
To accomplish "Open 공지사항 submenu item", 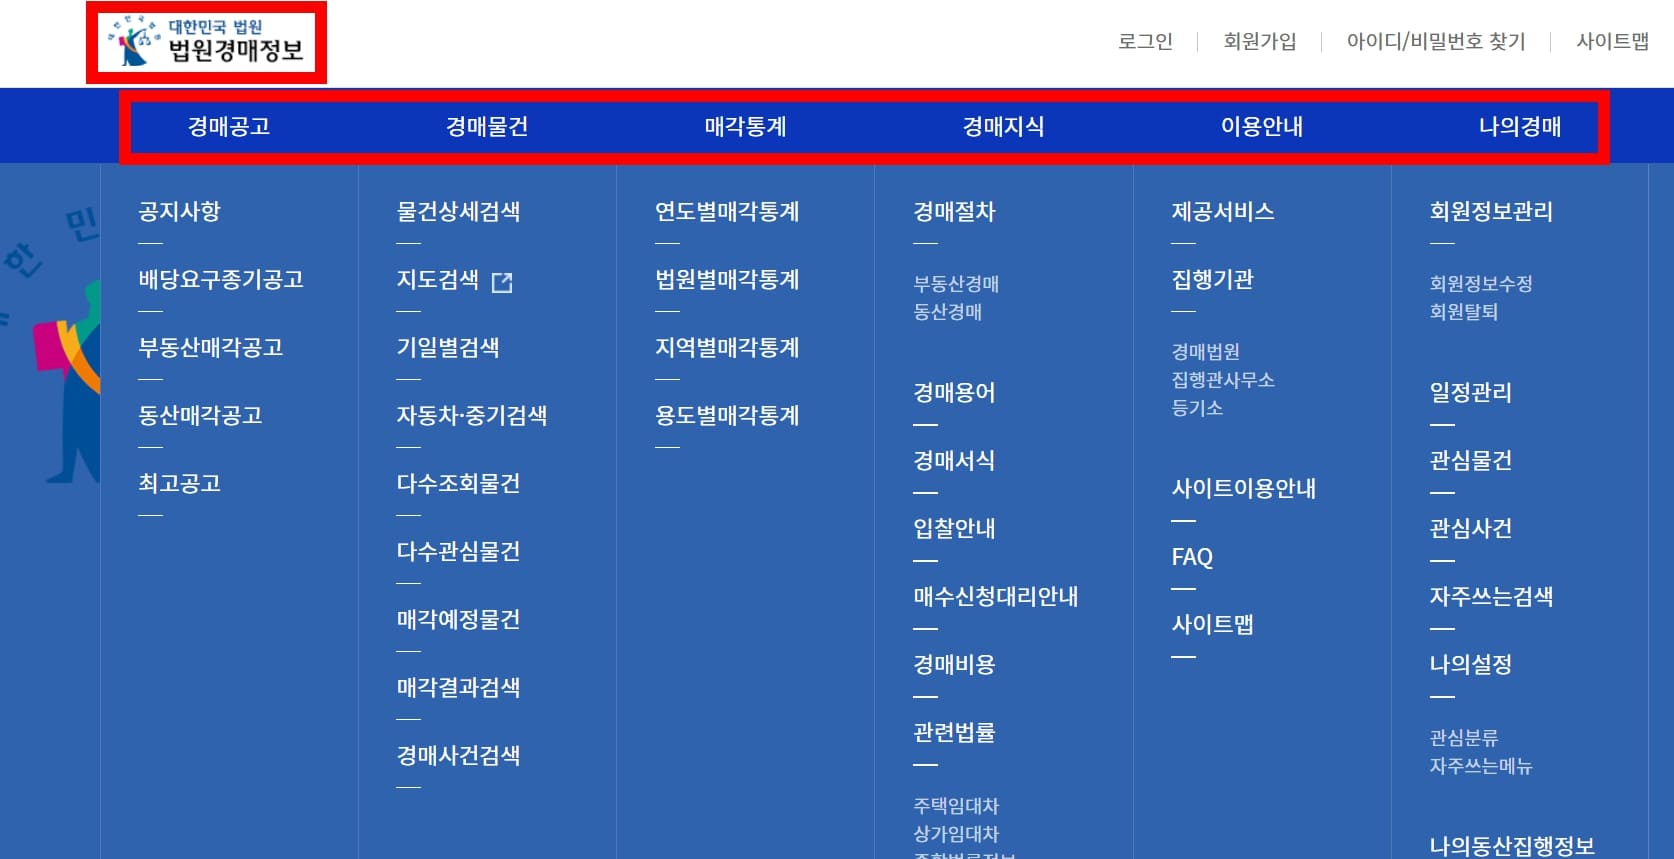I will pyautogui.click(x=179, y=211).
